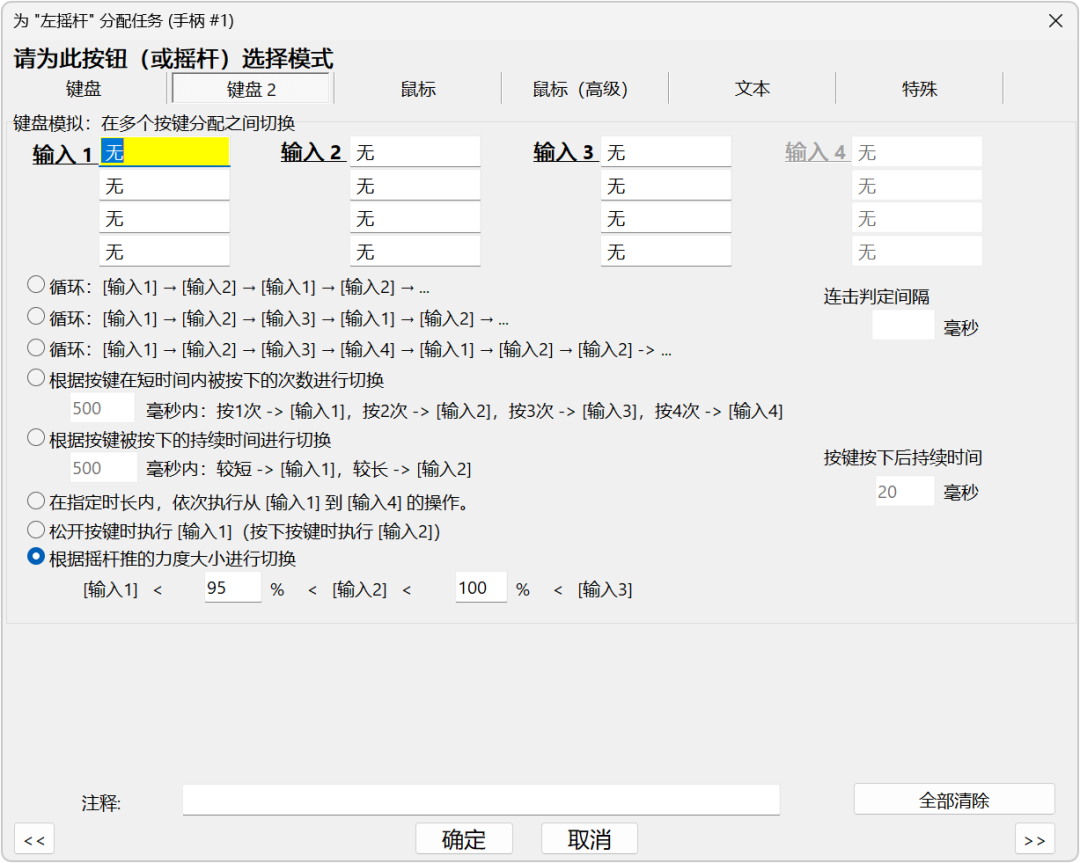Go to previous button with << button
The image size is (1080, 863).
coord(34,839)
